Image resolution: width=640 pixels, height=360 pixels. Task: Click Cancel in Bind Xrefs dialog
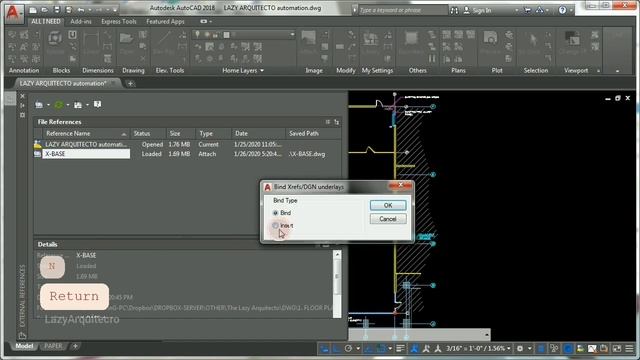388,219
